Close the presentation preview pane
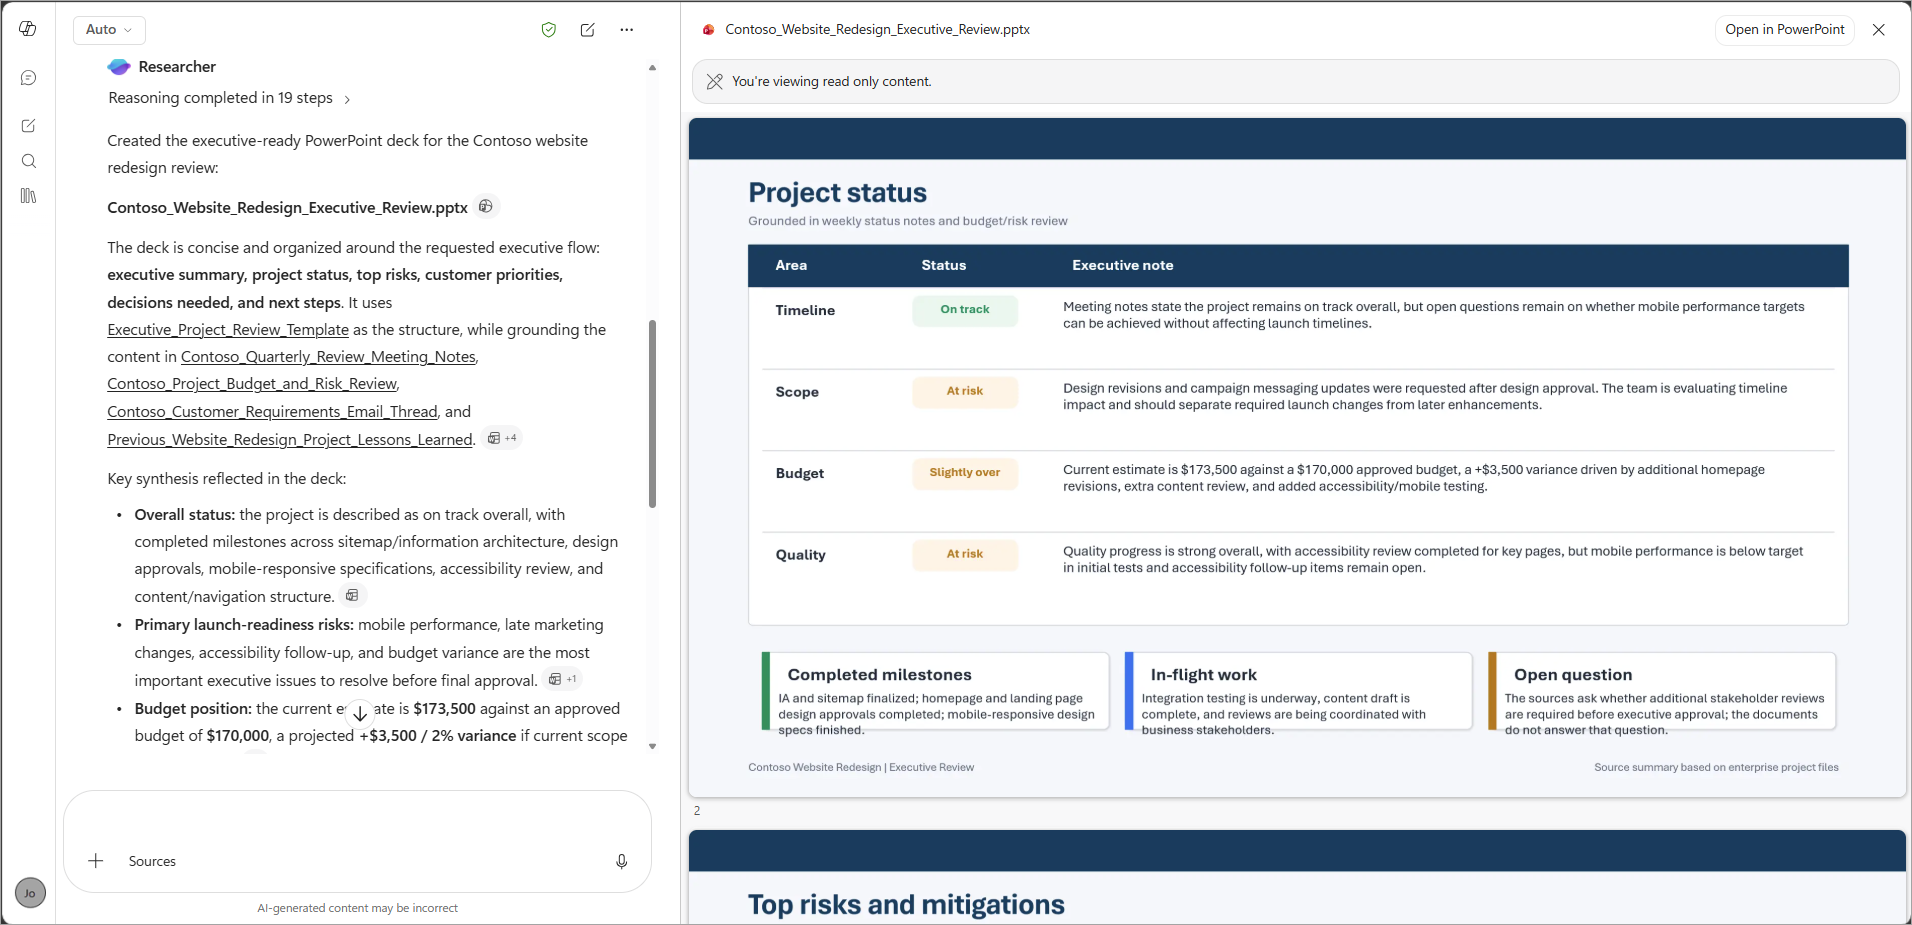The image size is (1912, 925). (1879, 30)
